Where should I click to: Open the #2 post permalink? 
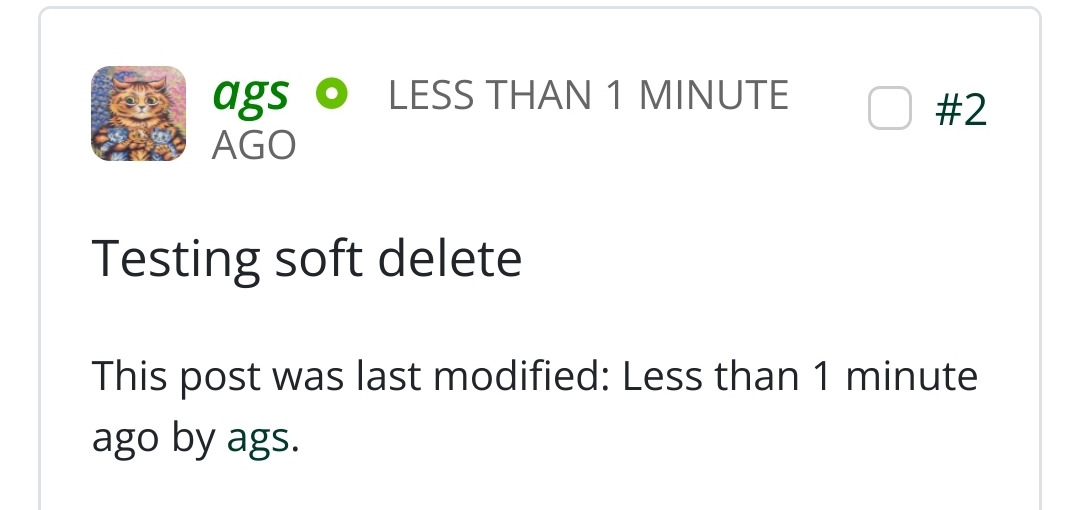961,109
